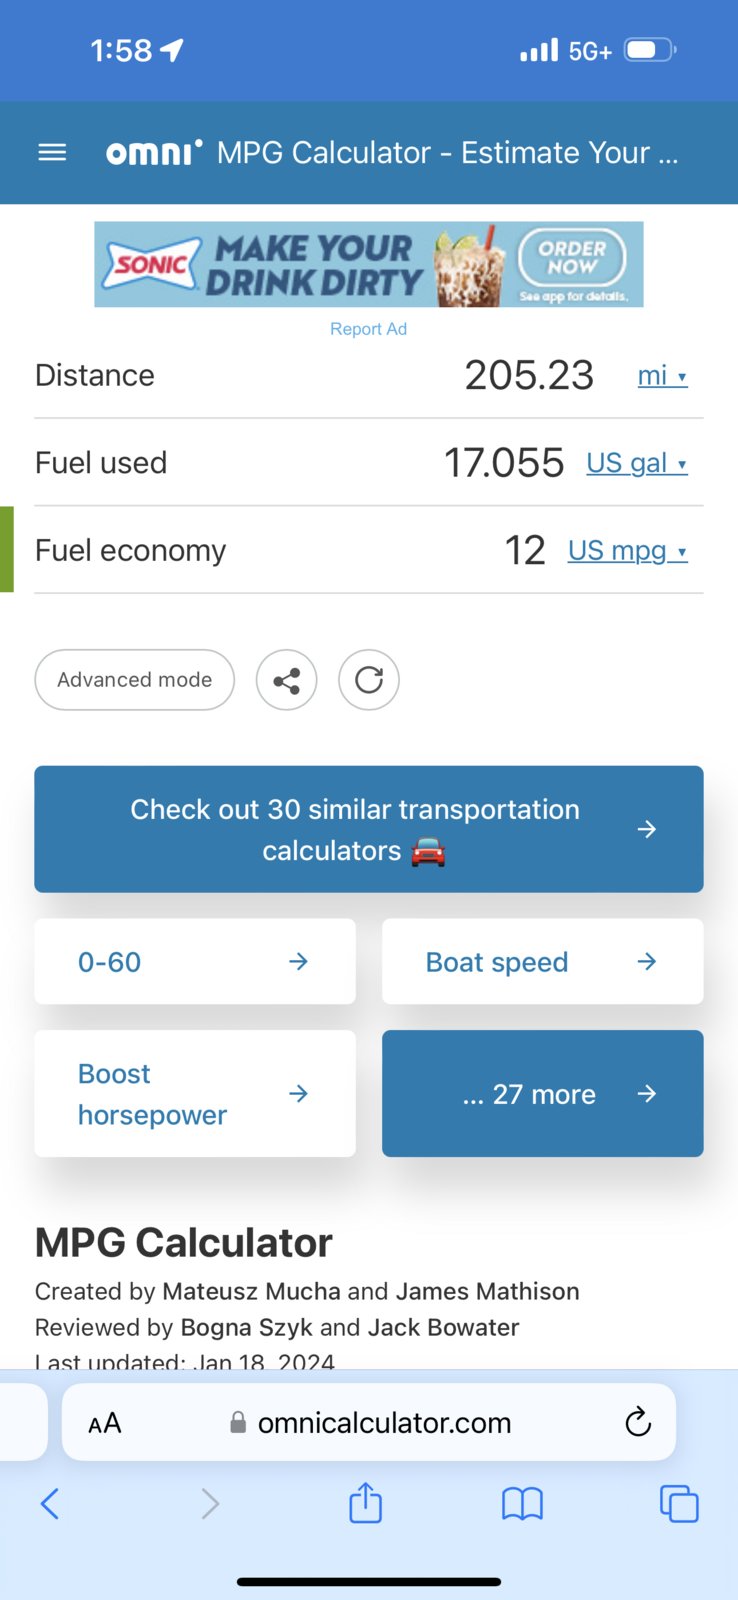Open the 0-60 calculator

point(195,962)
